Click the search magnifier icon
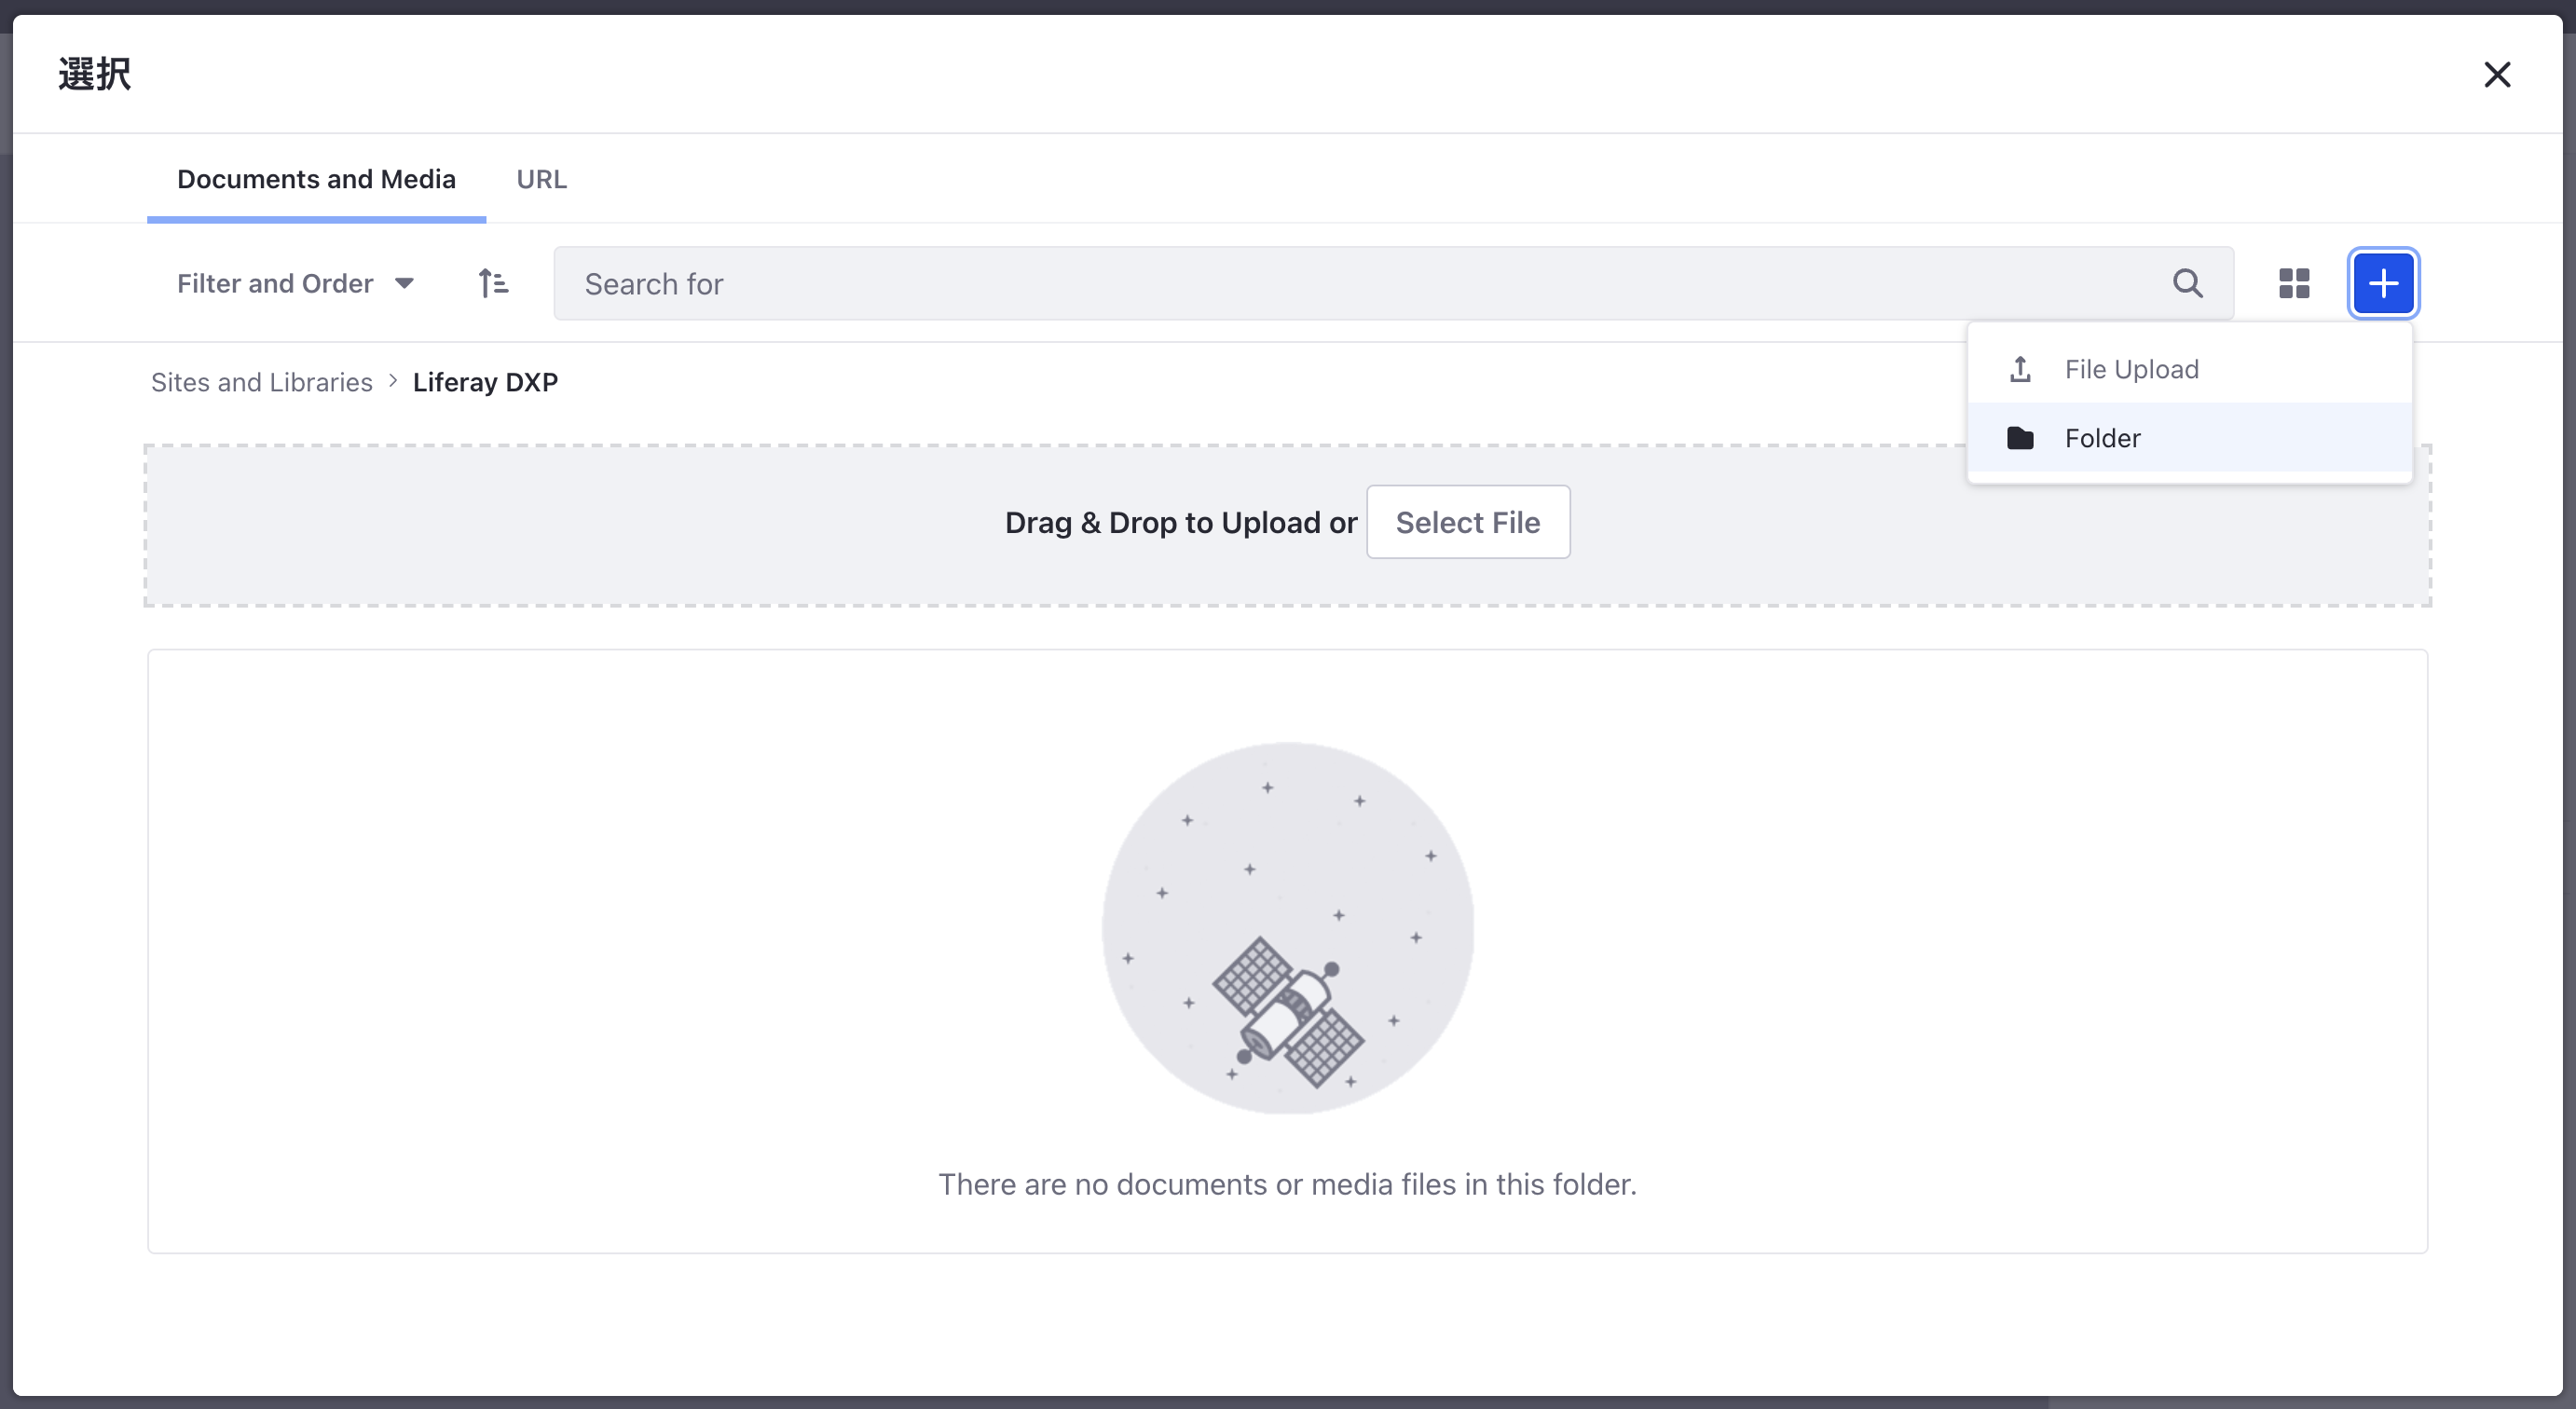This screenshot has width=2576, height=1409. coord(2187,284)
